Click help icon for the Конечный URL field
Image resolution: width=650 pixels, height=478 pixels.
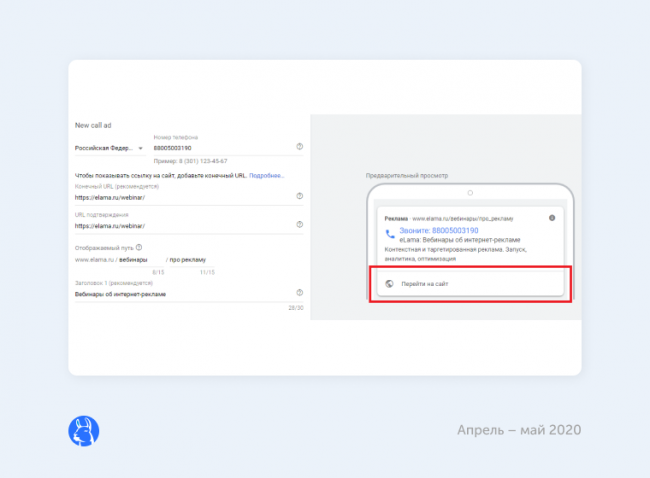tap(300, 196)
